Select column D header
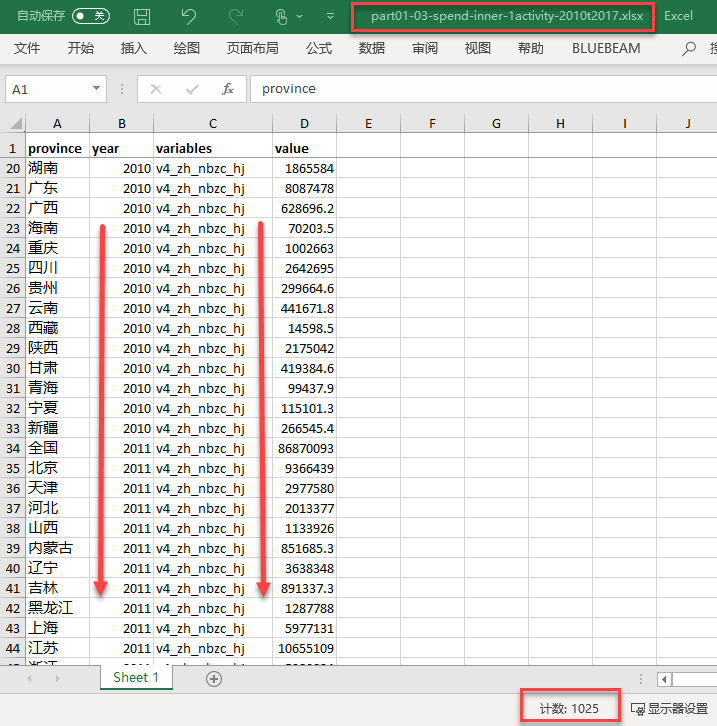The width and height of the screenshot is (717, 726). click(x=304, y=124)
